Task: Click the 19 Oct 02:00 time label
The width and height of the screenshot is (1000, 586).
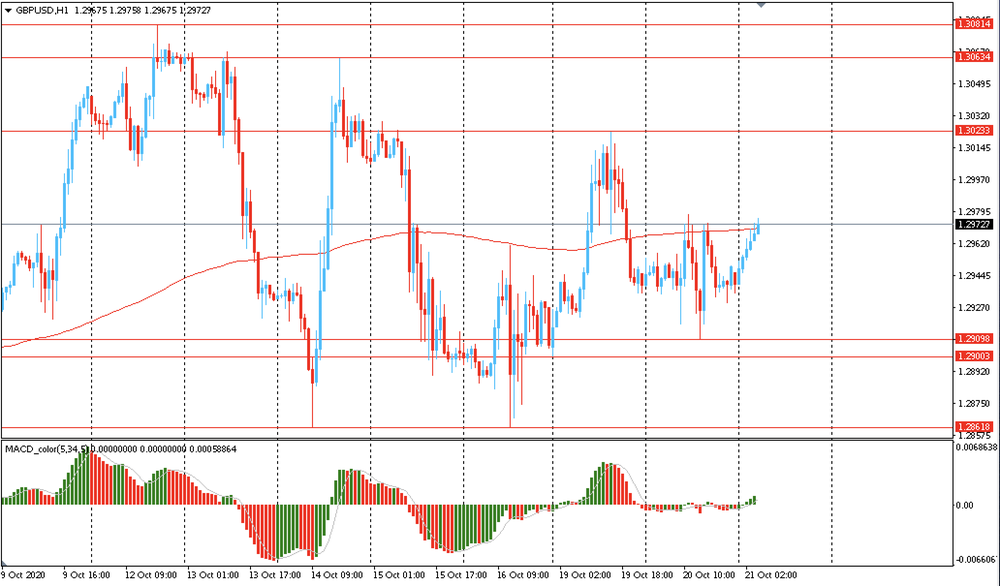Action: pyautogui.click(x=584, y=575)
